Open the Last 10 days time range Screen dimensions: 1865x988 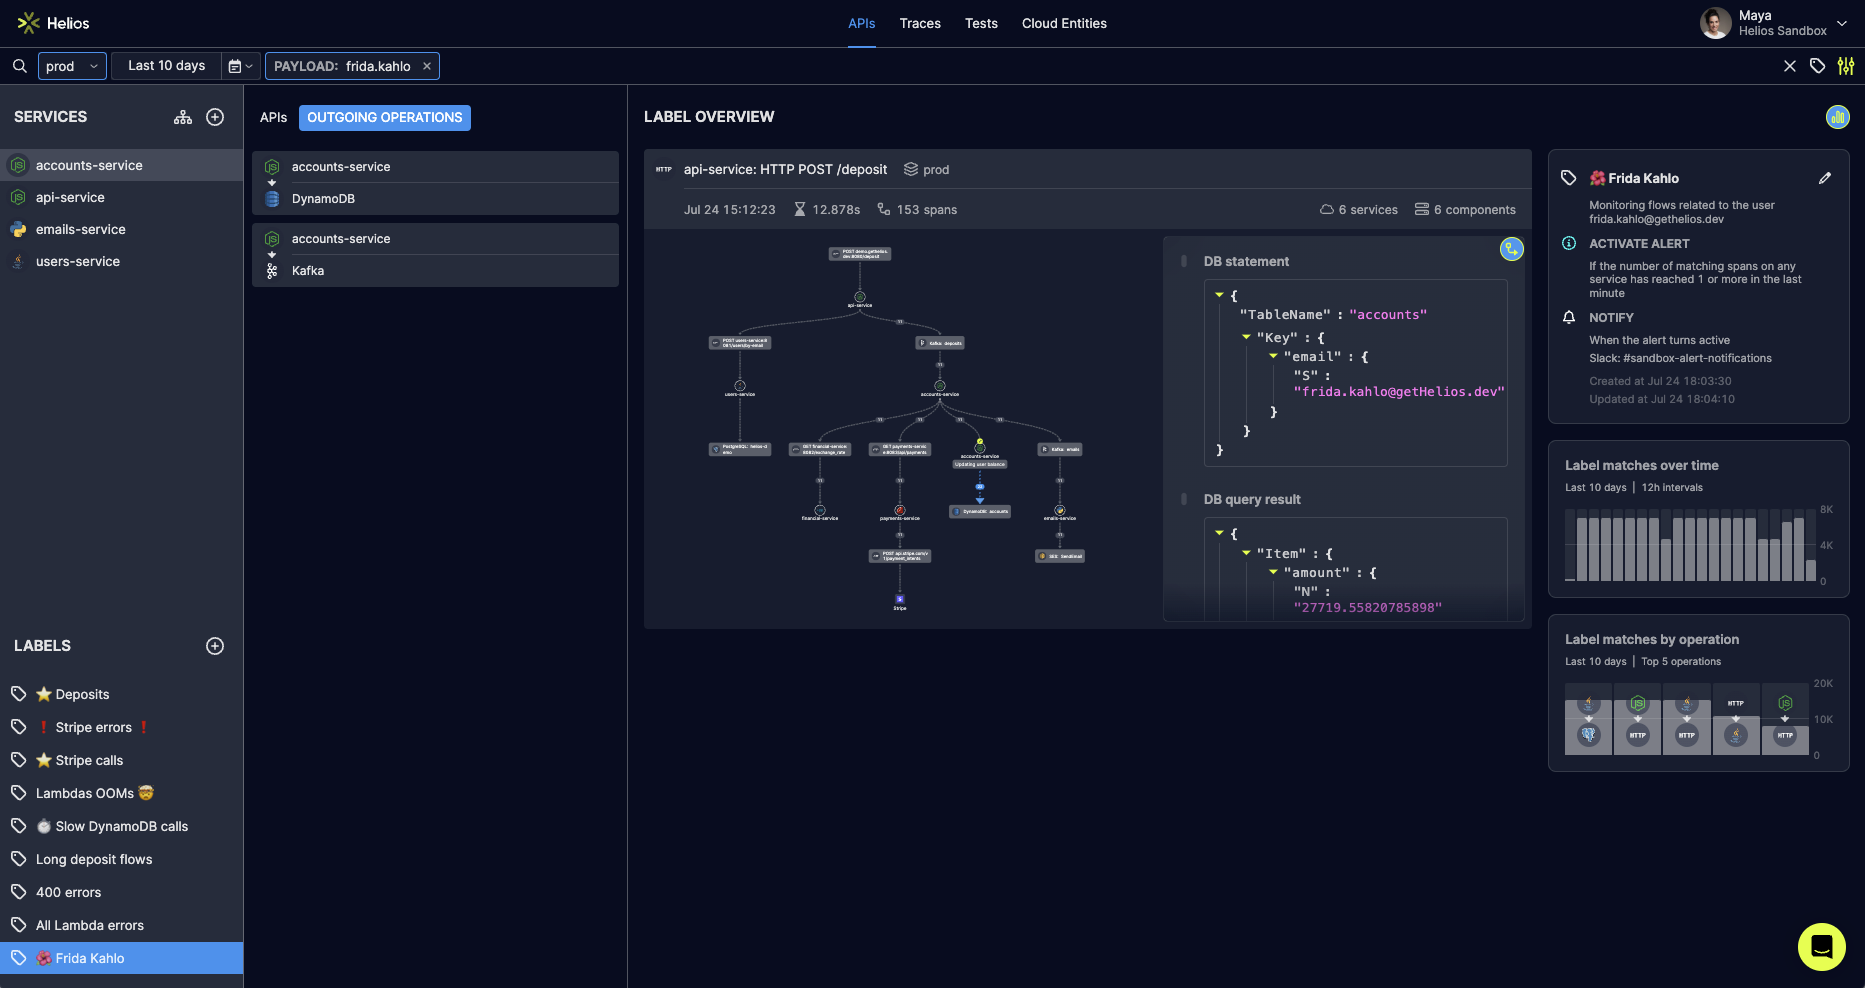[166, 66]
